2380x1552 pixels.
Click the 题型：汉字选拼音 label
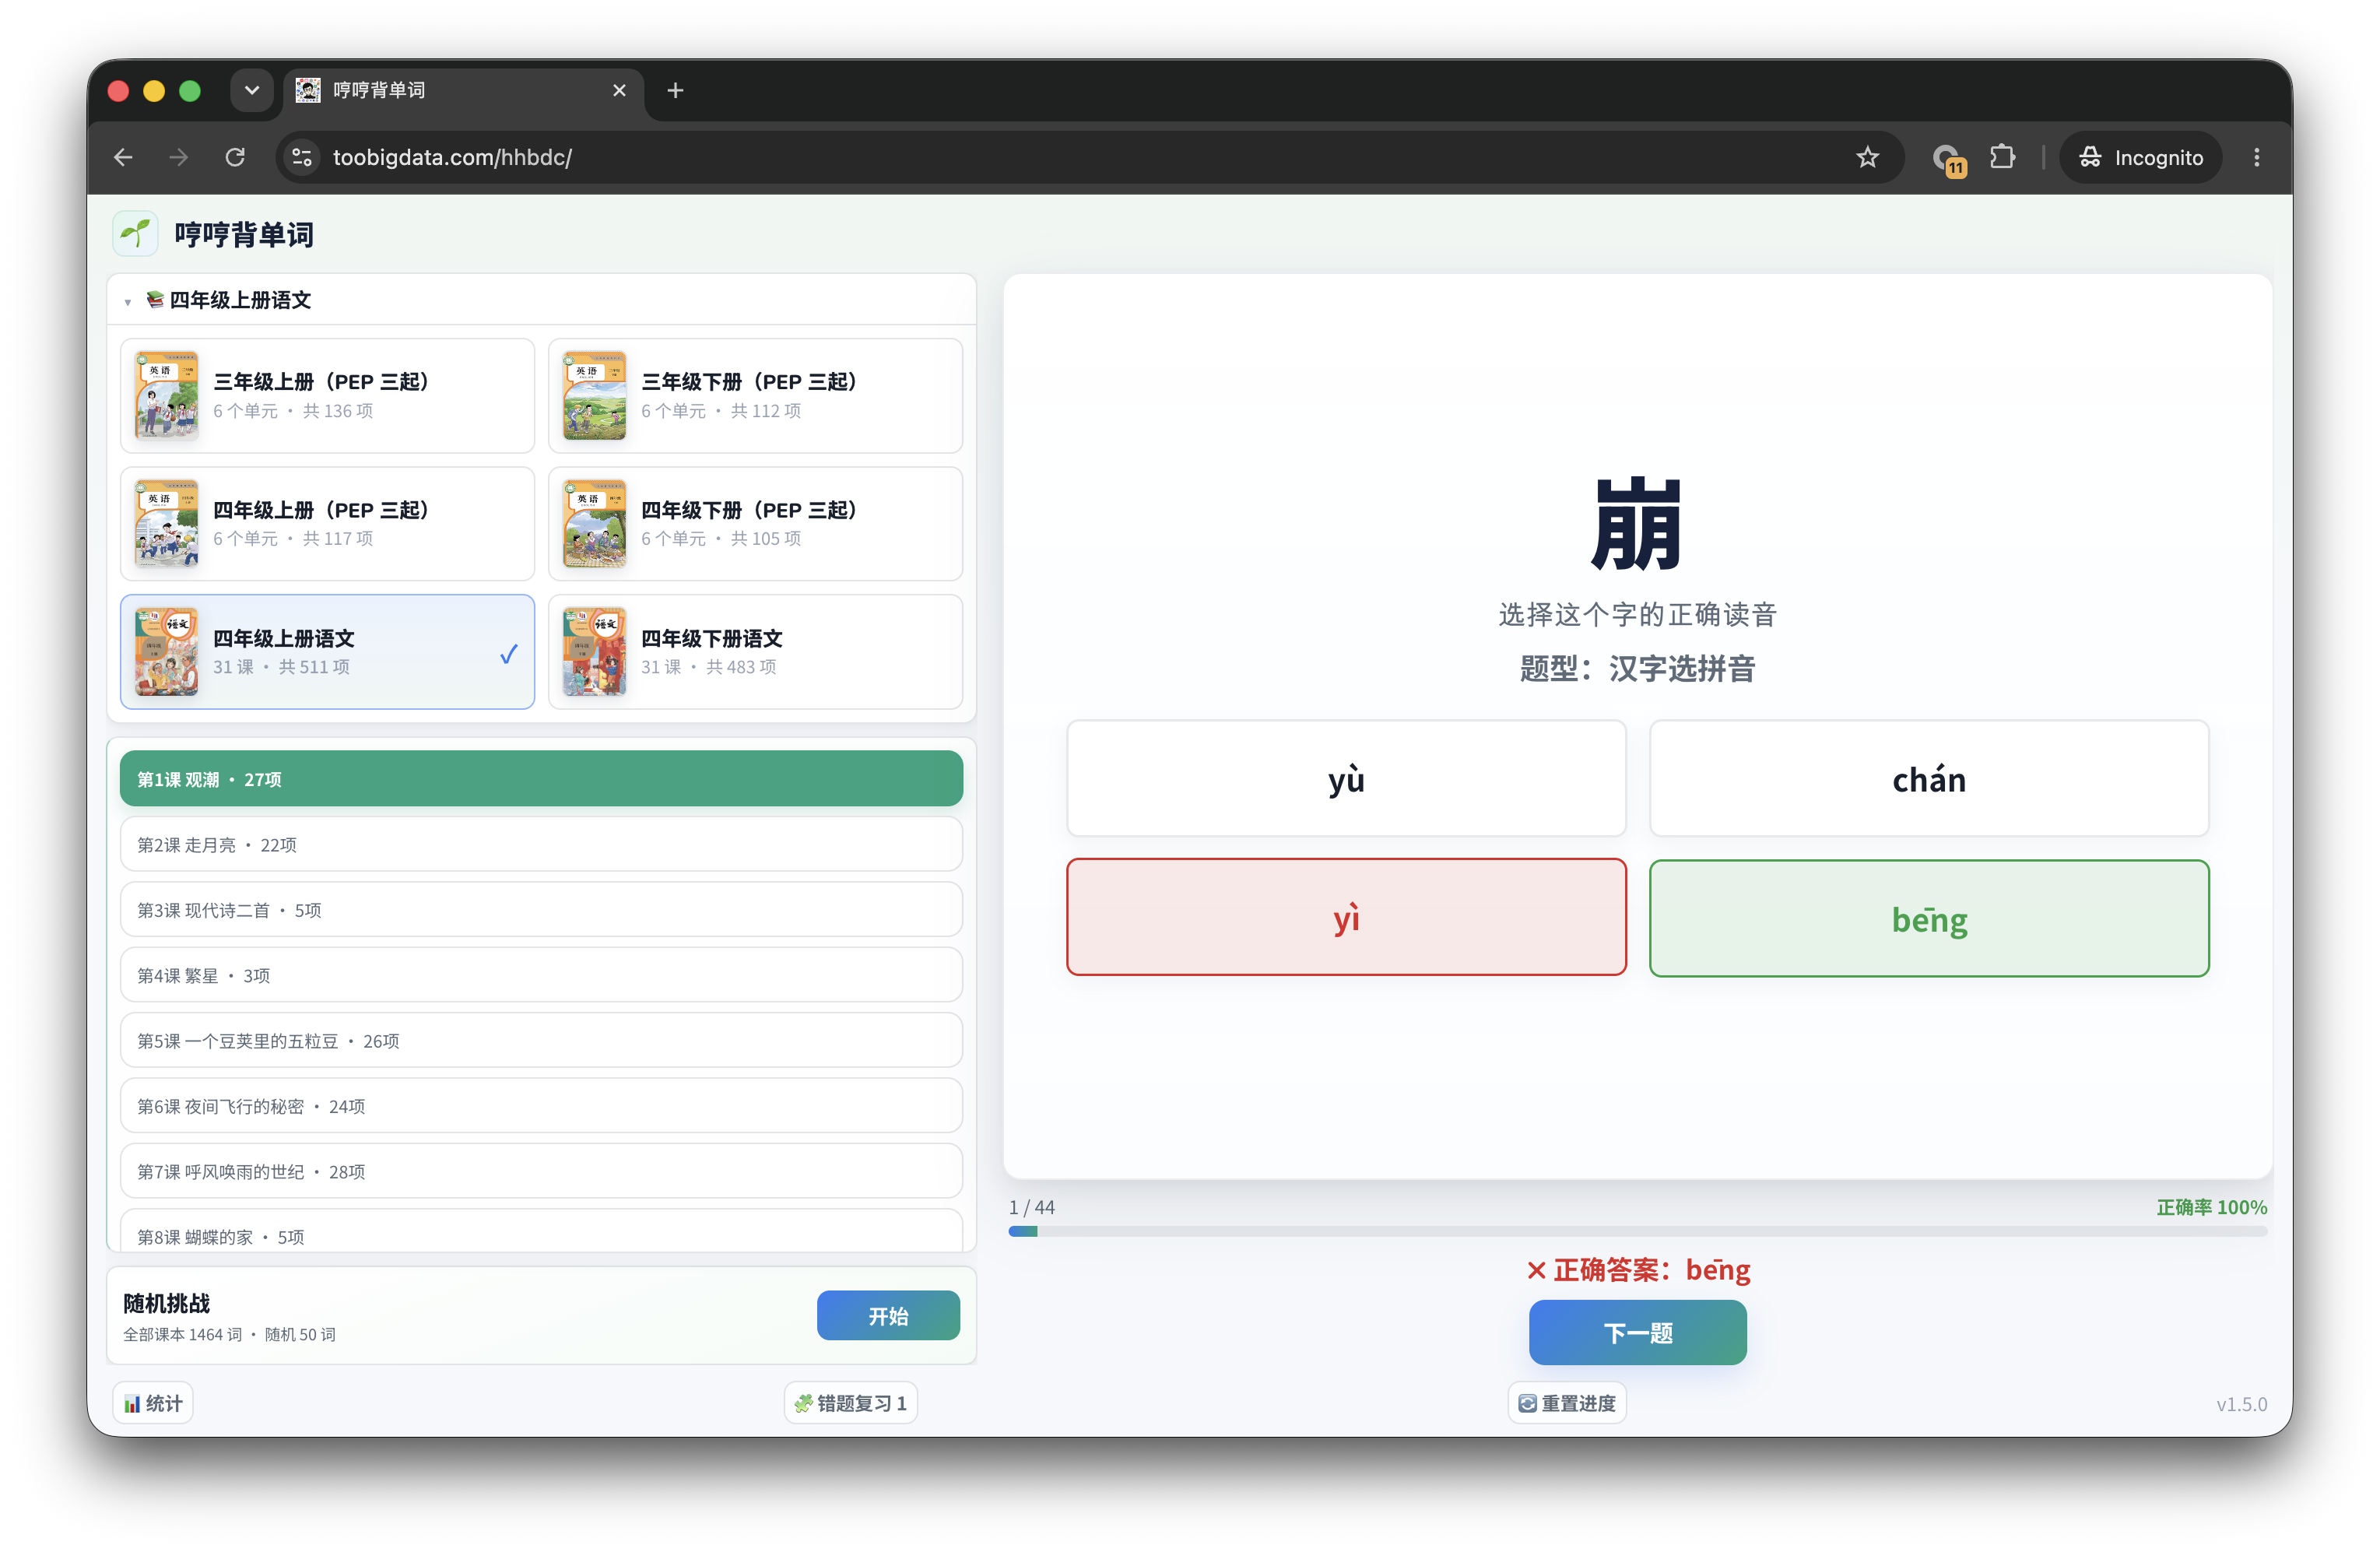(1637, 668)
